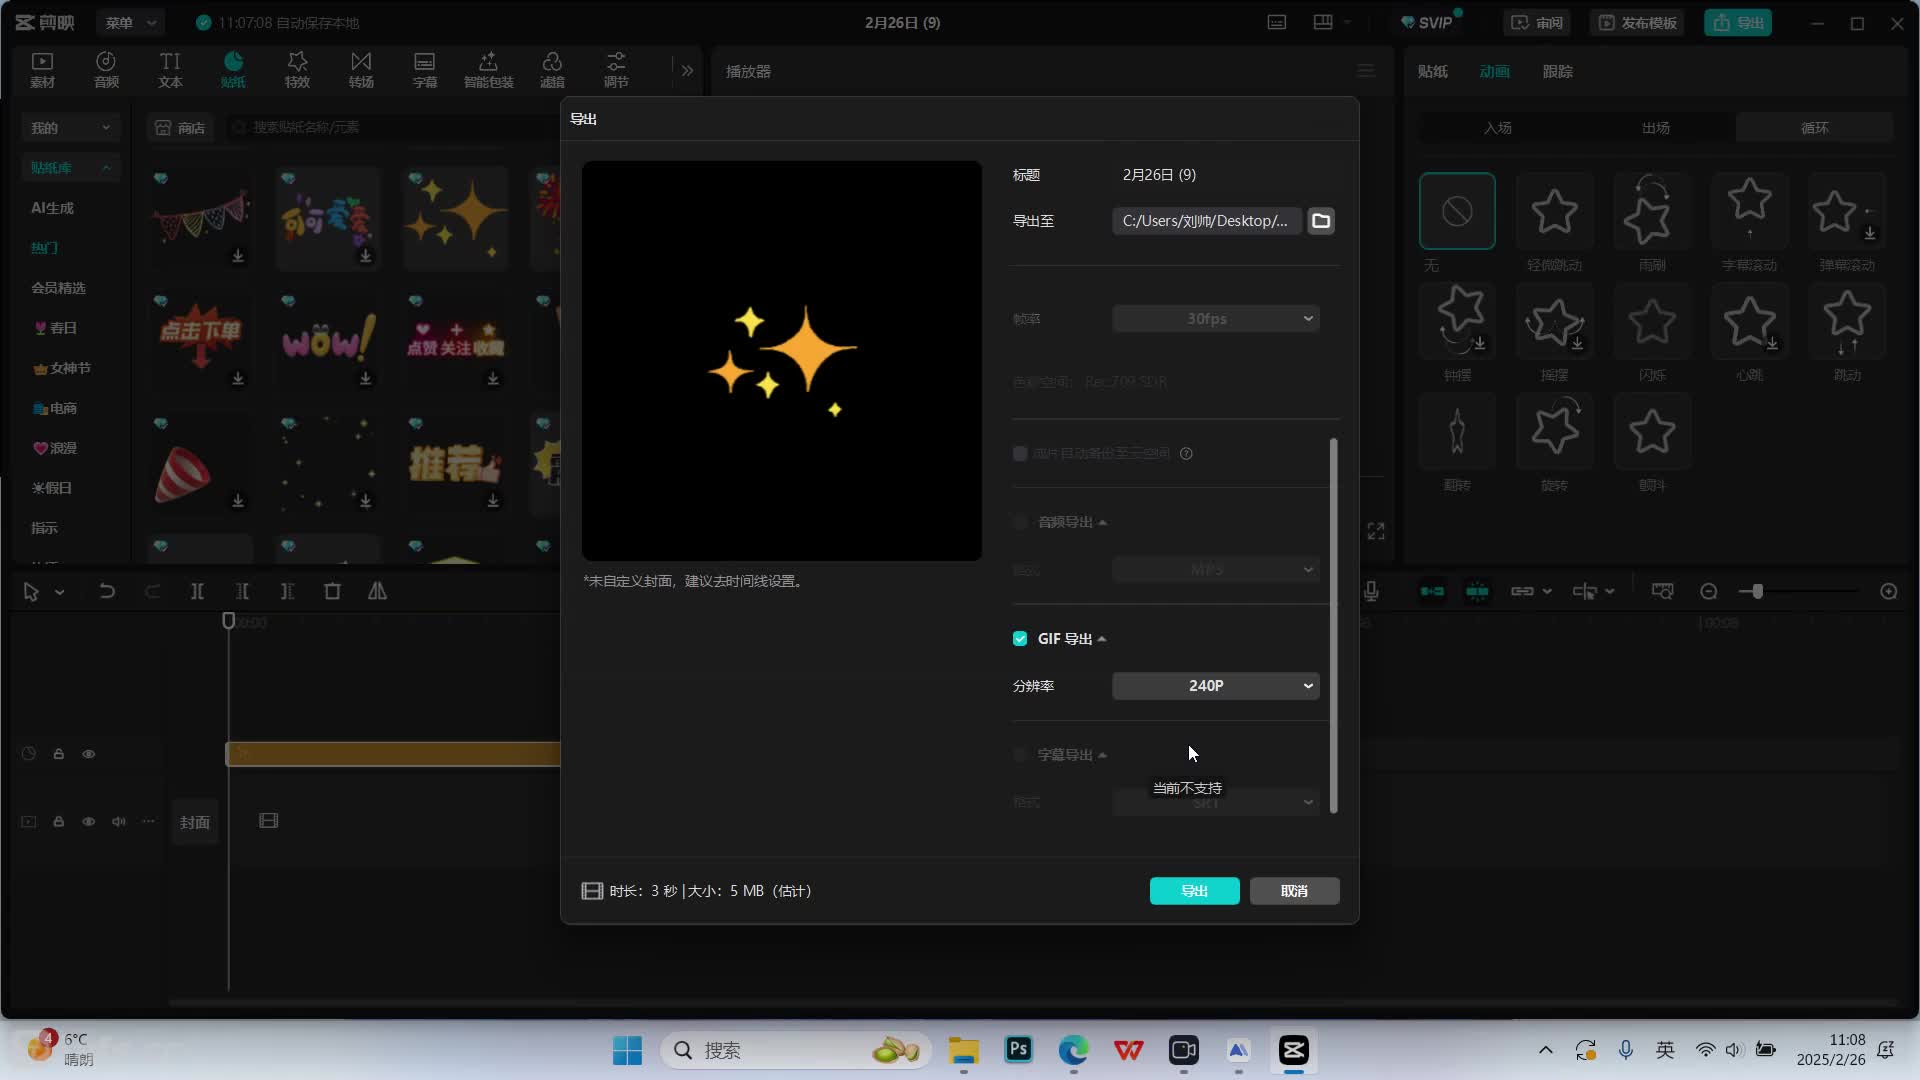Screen dimensions: 1920x1080
Task: Switch to the 循环 animation tab
Action: point(1814,128)
